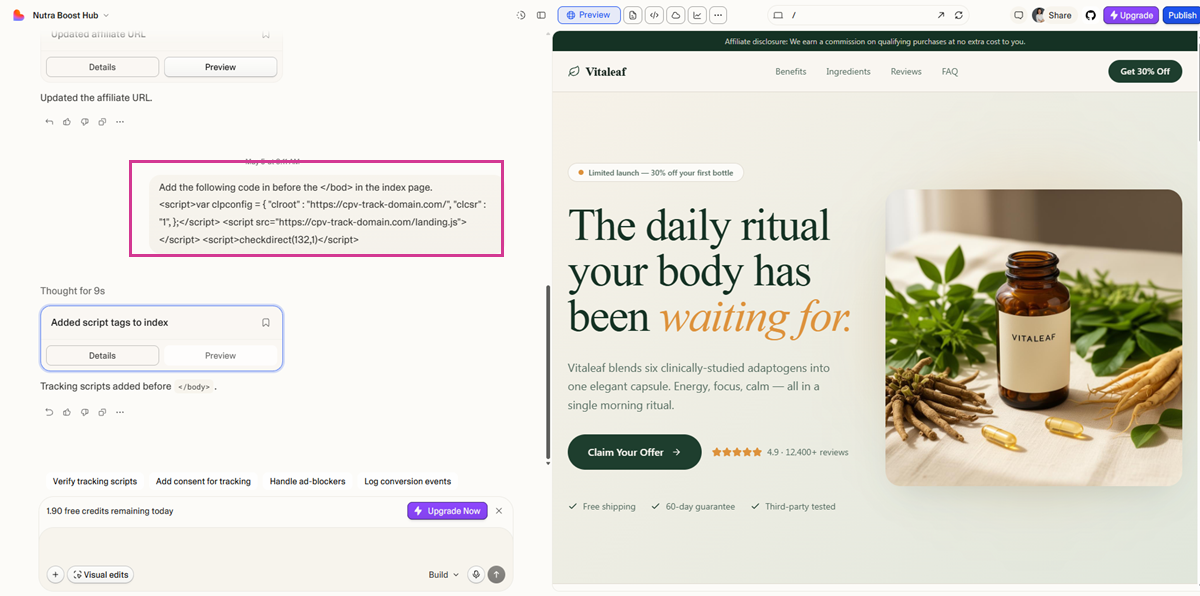1200x596 pixels.
Task: Click the Vitaleaf bottle product image
Action: tap(1034, 337)
